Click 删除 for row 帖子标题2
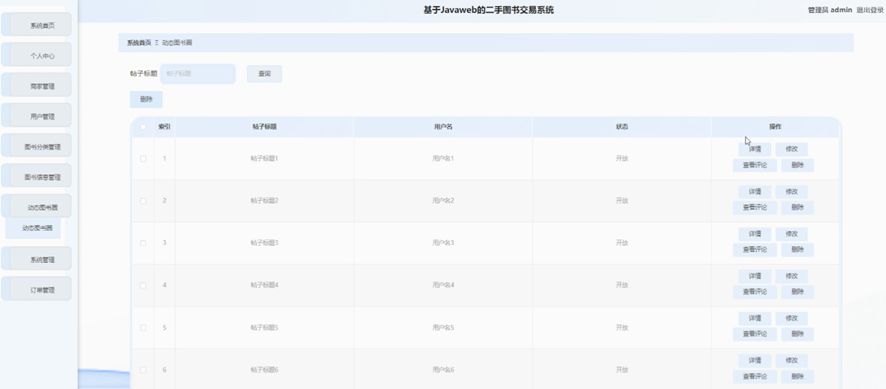The width and height of the screenshot is (886, 389). [x=797, y=208]
